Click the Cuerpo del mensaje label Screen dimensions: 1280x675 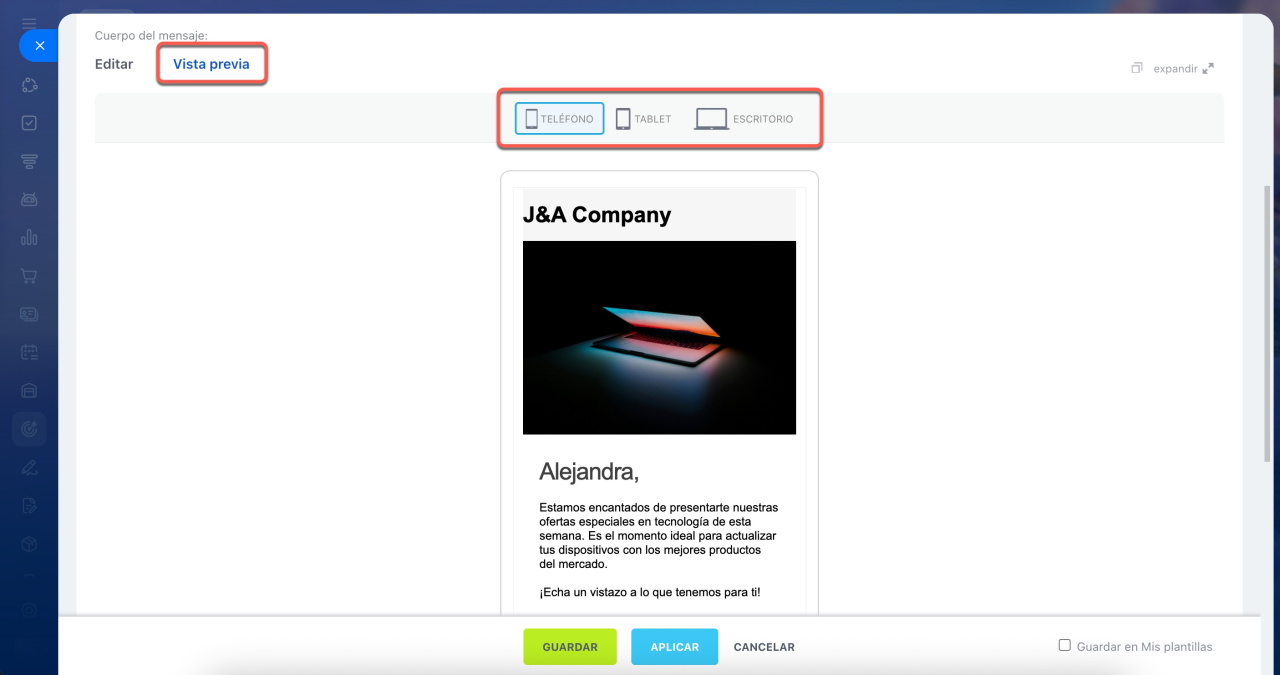tap(151, 36)
